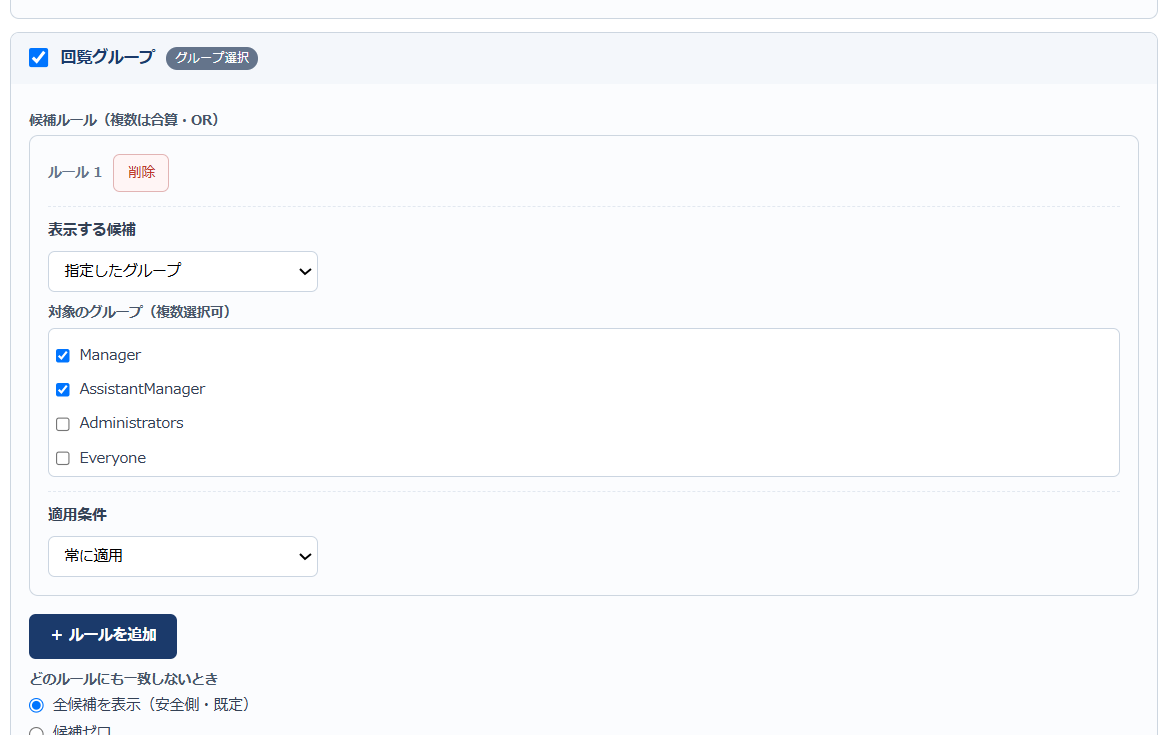Open the 常に適用 condition dropdown

183,556
